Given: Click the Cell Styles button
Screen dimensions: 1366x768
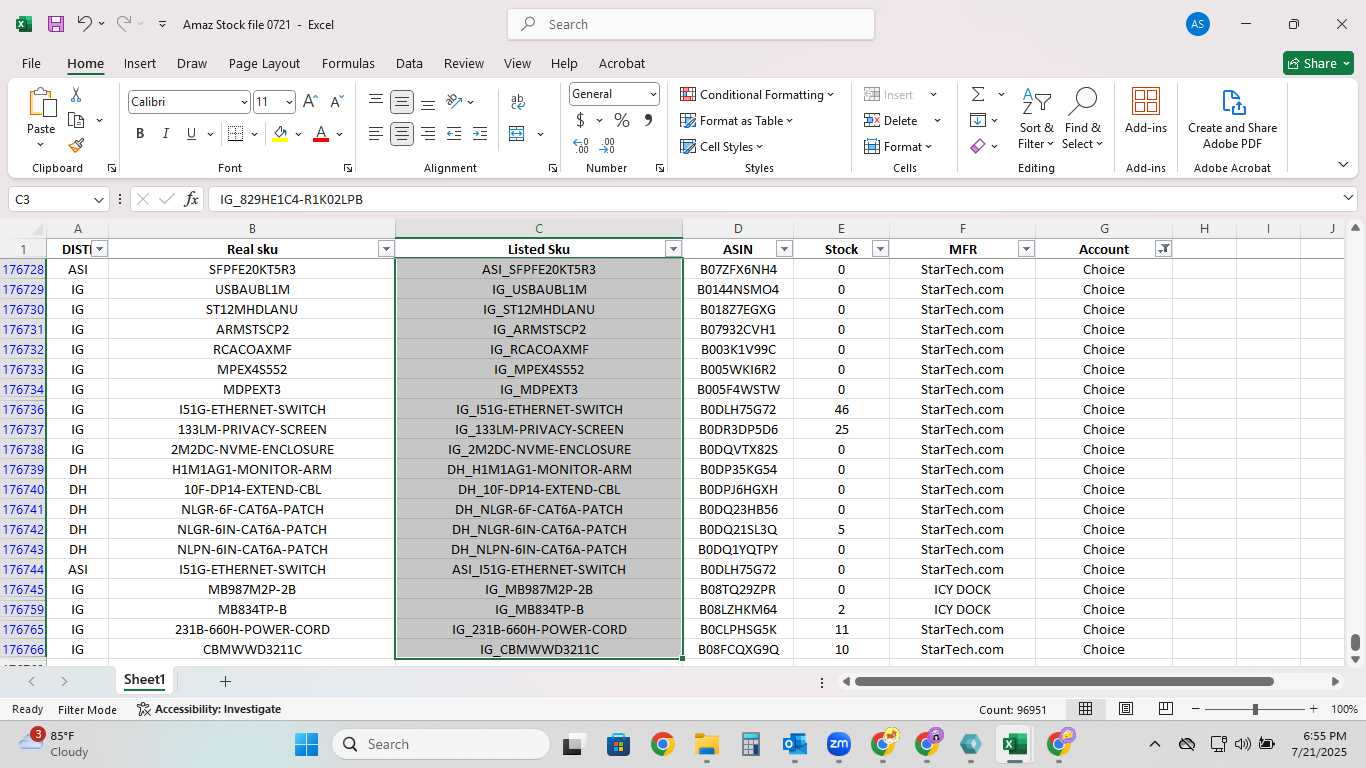Looking at the screenshot, I should pyautogui.click(x=721, y=146).
